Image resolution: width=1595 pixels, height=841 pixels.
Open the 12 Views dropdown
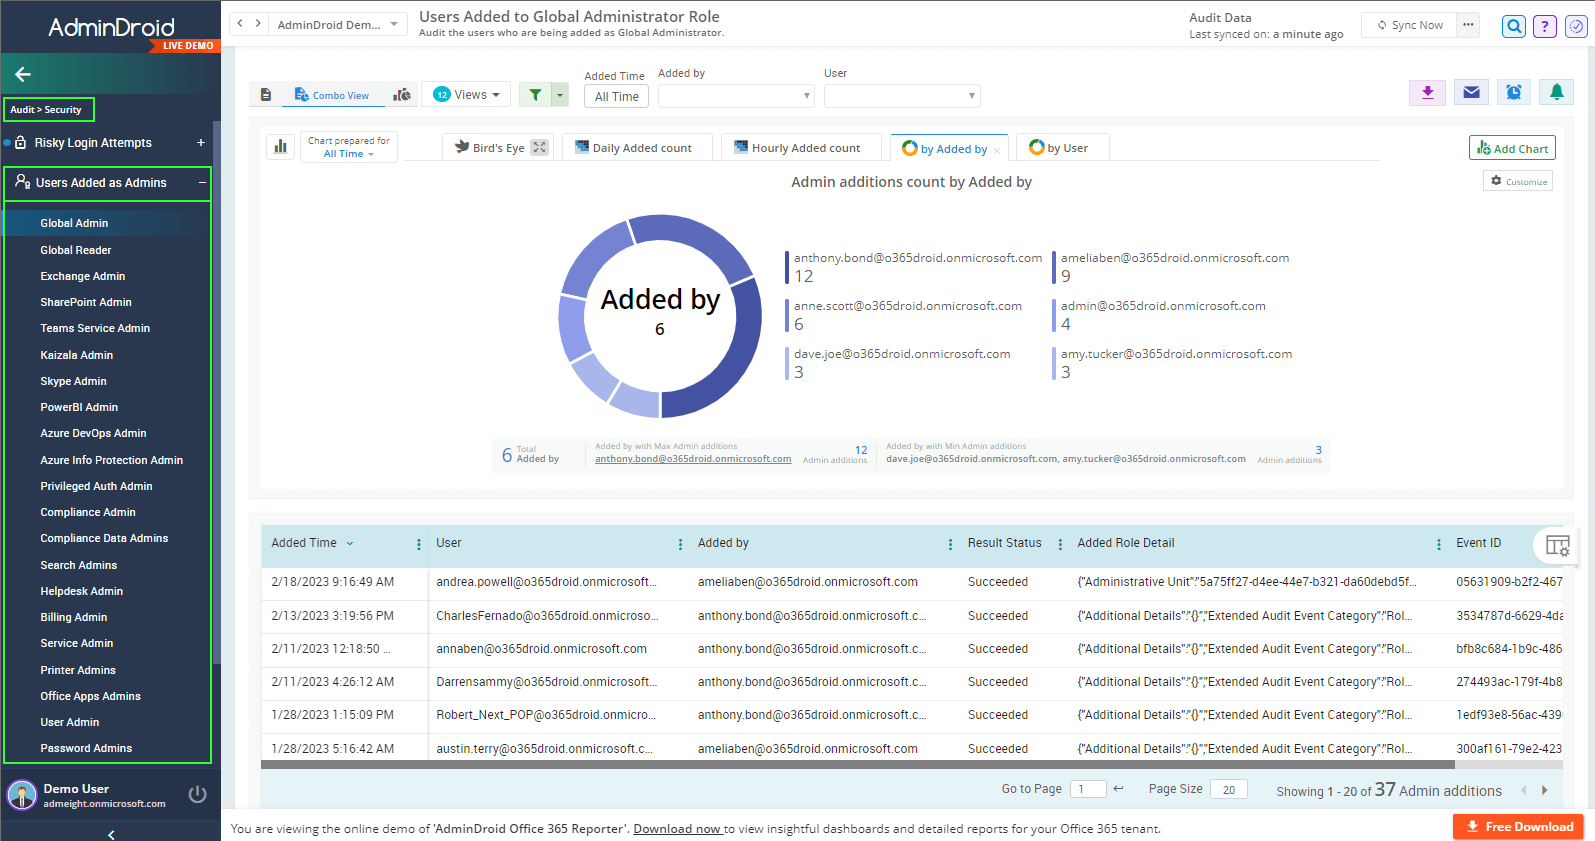tap(466, 94)
